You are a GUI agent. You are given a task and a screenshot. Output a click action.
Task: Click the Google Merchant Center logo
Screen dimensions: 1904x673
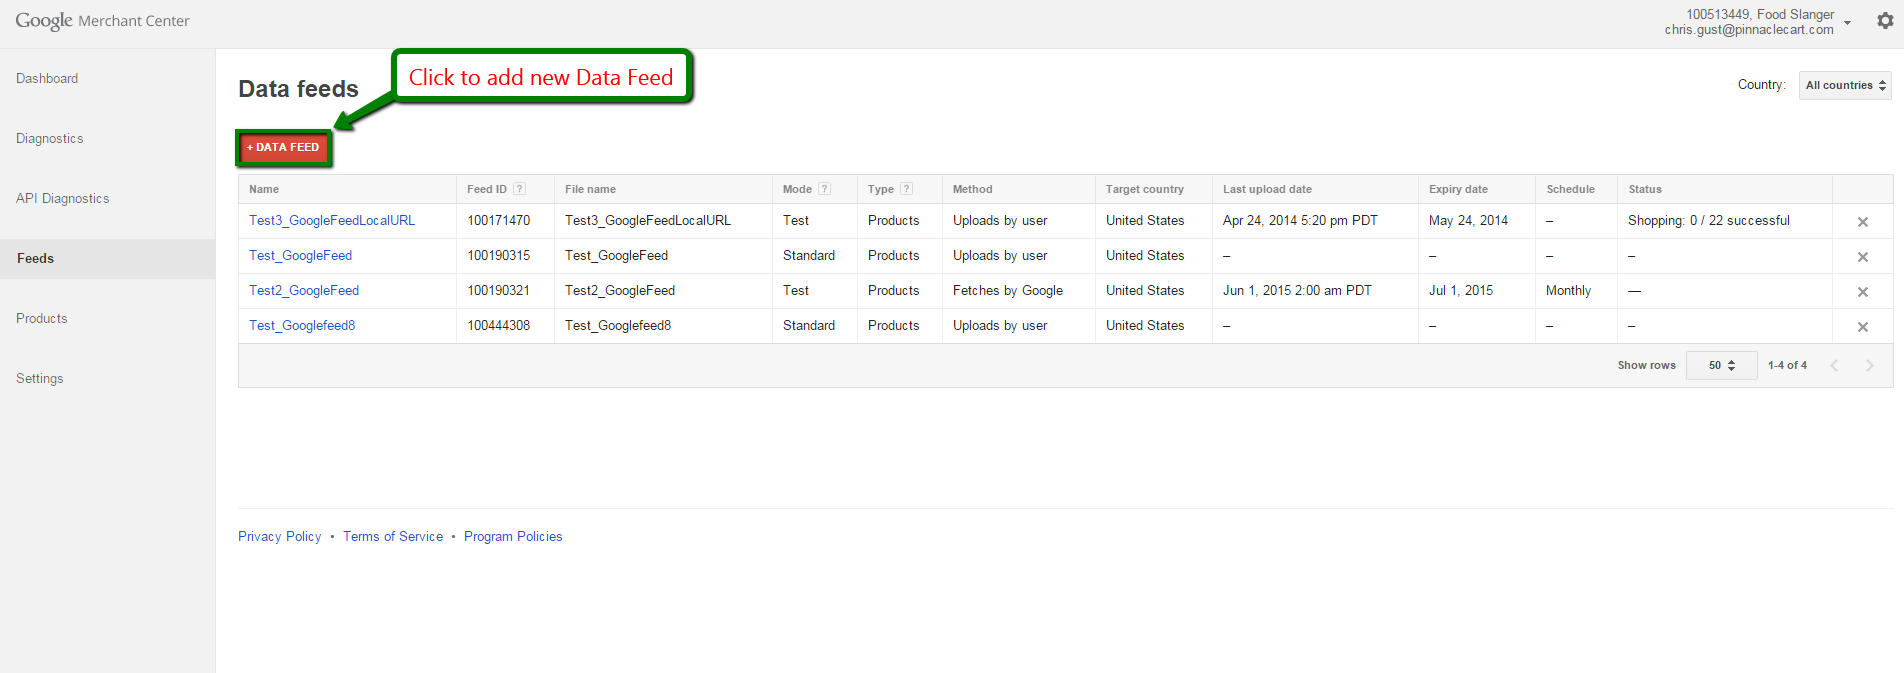tap(102, 21)
